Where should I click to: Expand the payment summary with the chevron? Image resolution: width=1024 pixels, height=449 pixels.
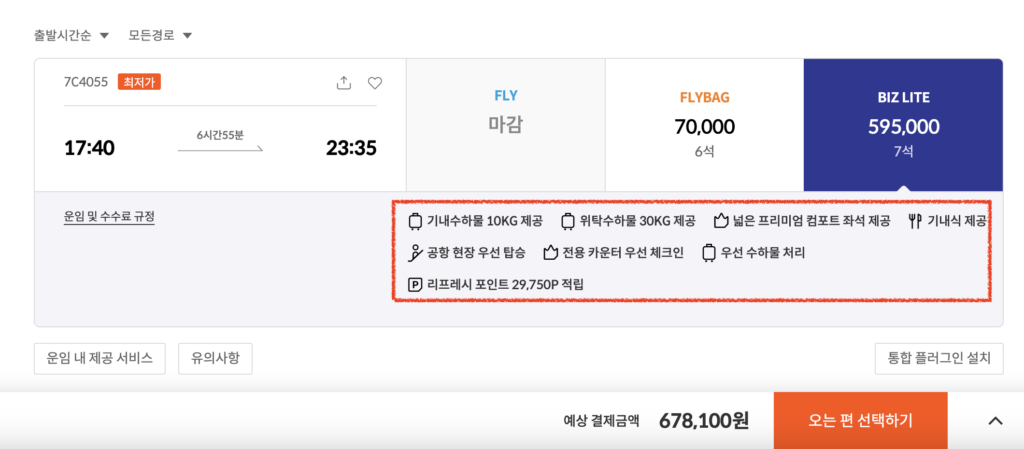[x=995, y=421]
